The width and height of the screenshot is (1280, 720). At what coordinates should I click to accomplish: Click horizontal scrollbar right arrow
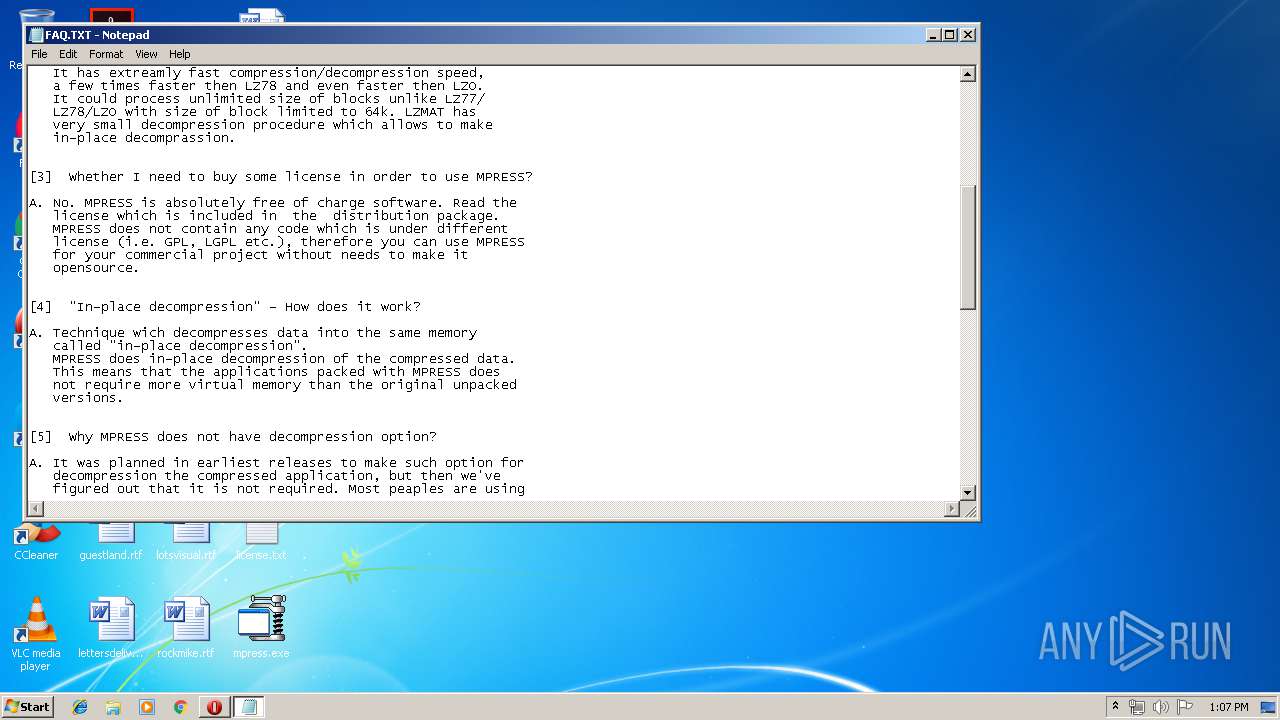(x=952, y=509)
